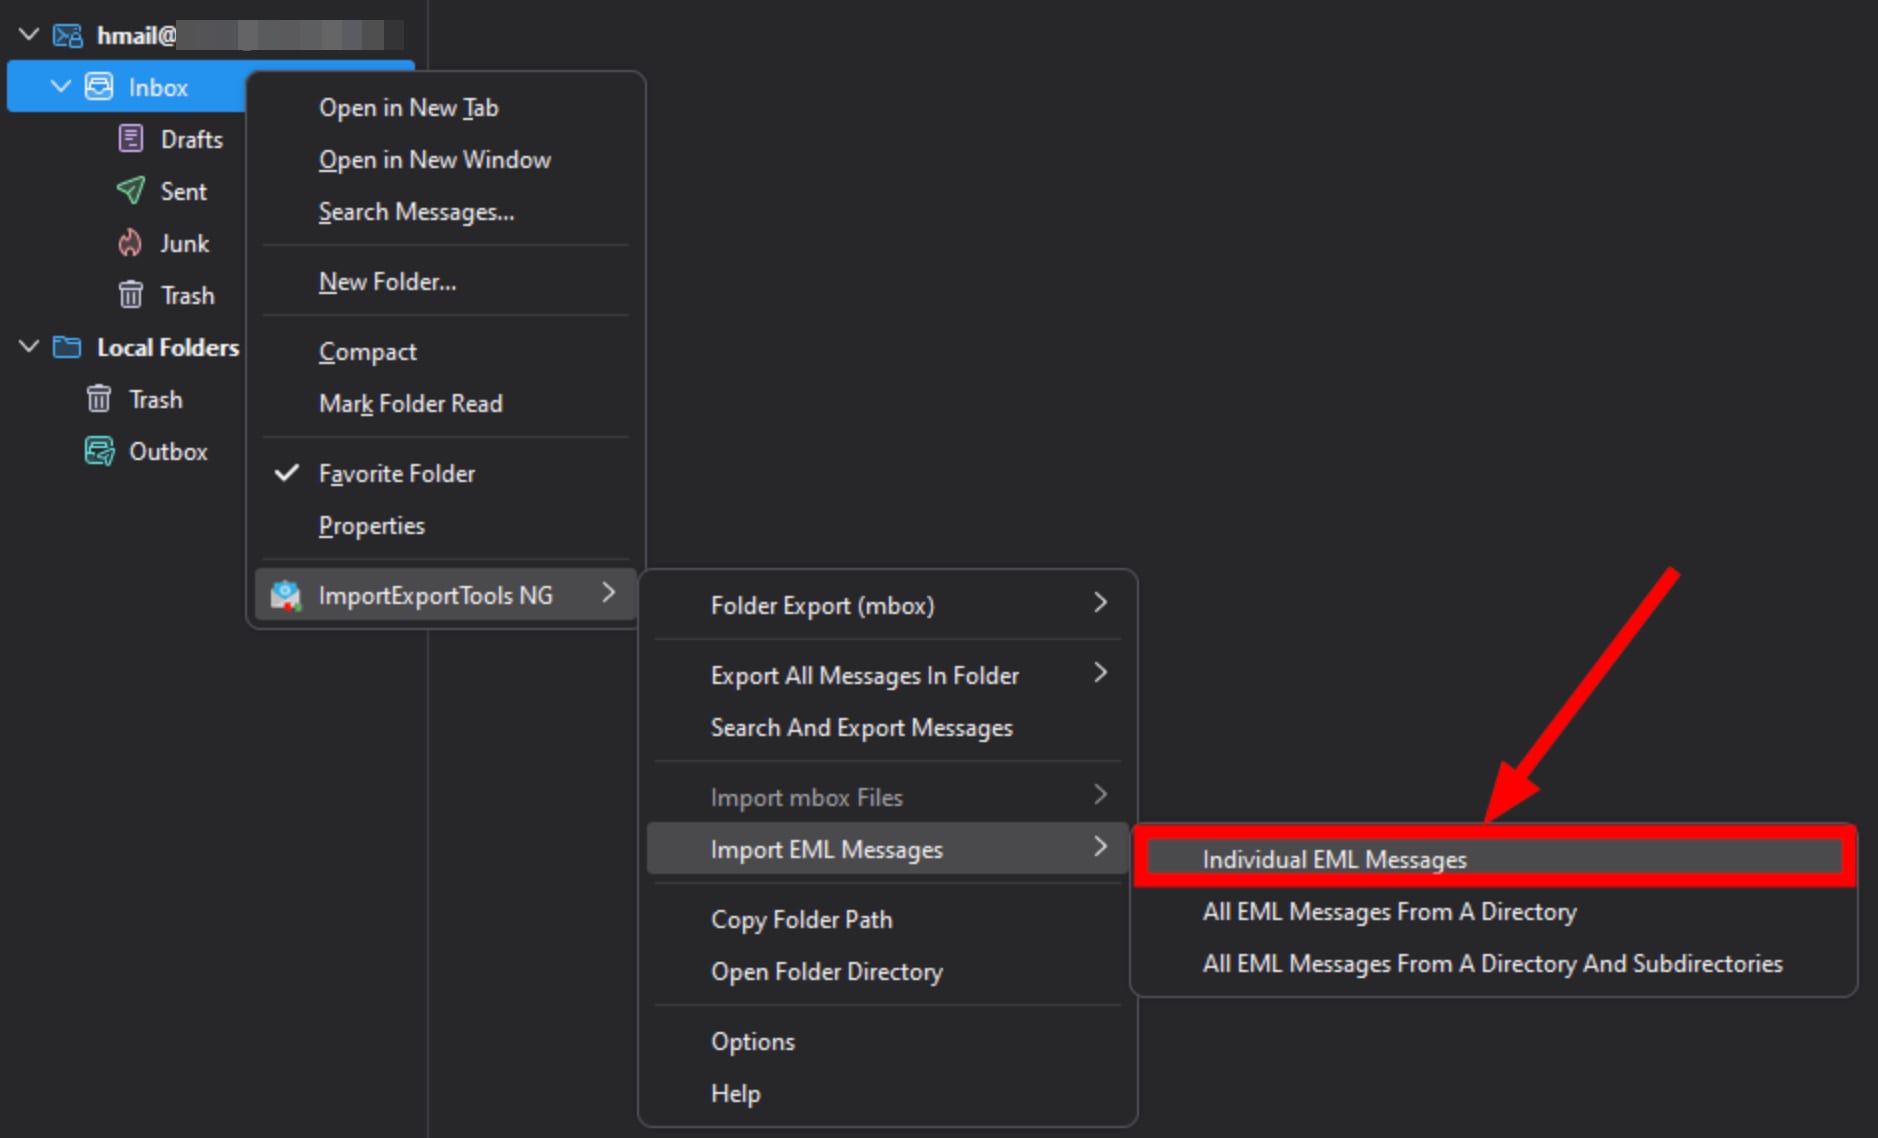Choose Search Messages from the context menu
Screen dimensions: 1878x1138
coord(417,211)
